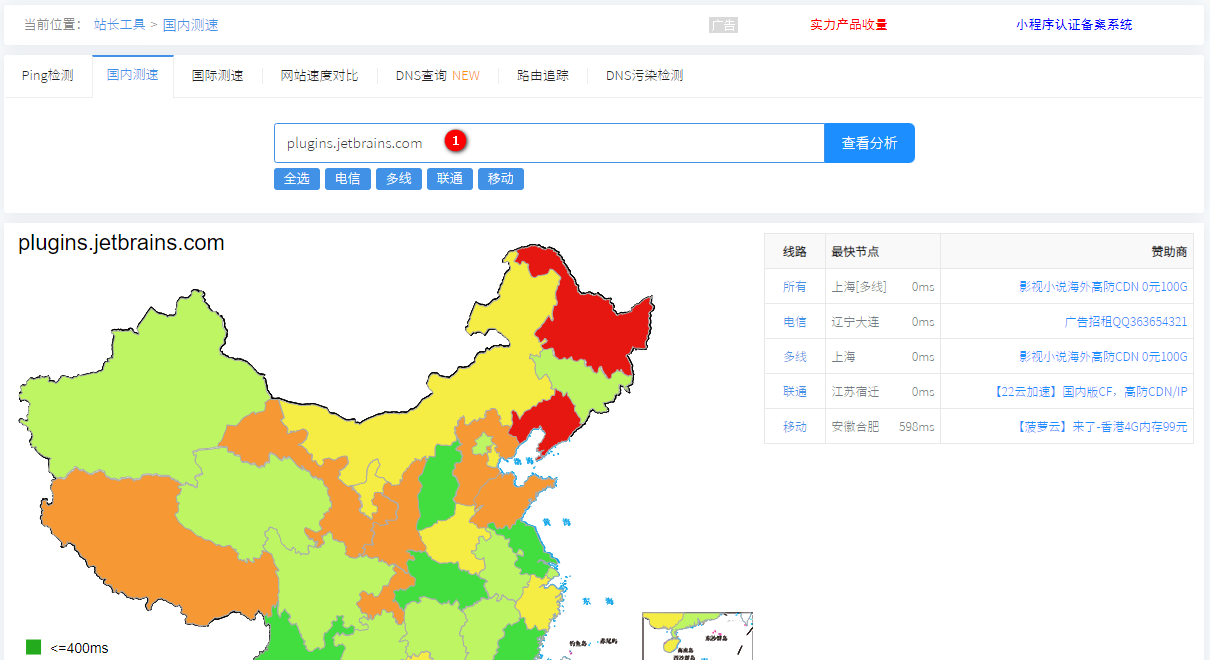Click the 598ms latency value
Image resolution: width=1210 pixels, height=660 pixels.
click(x=917, y=427)
